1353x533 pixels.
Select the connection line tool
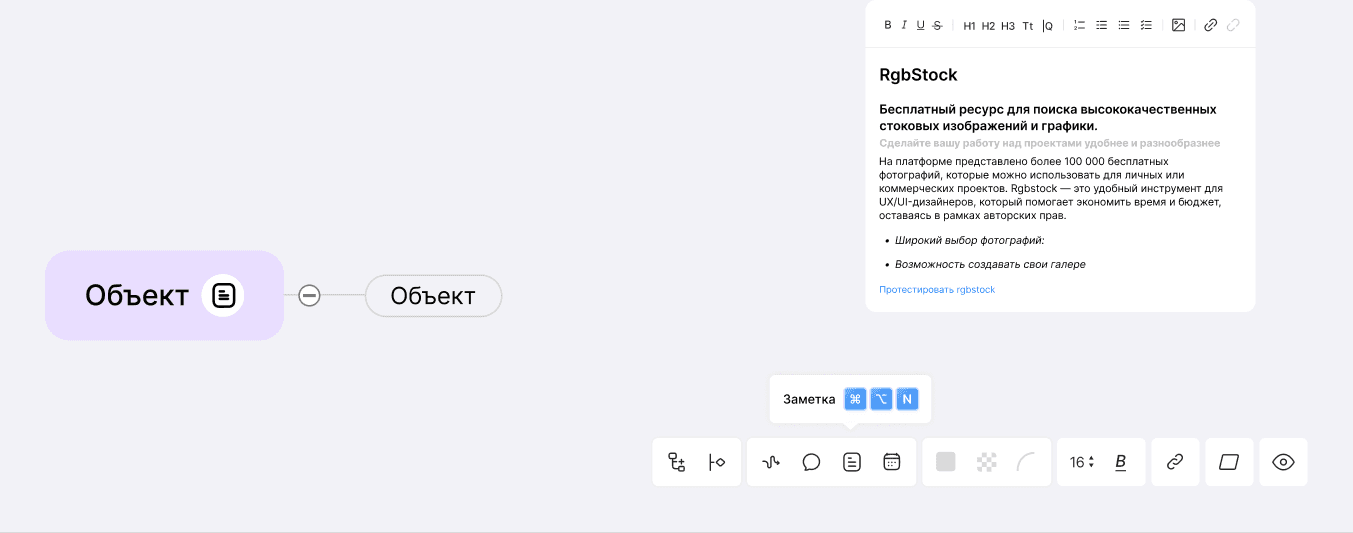[x=771, y=462]
